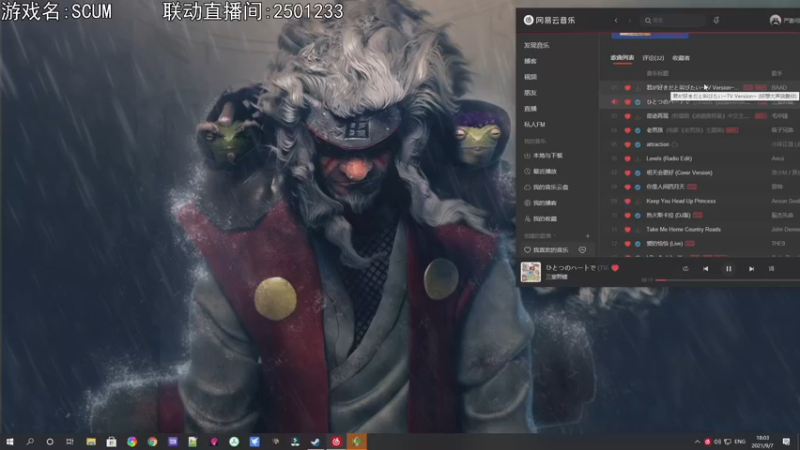This screenshot has width=800, height=450.
Task: Open the now-playing album cover thumbnail
Action: (531, 272)
